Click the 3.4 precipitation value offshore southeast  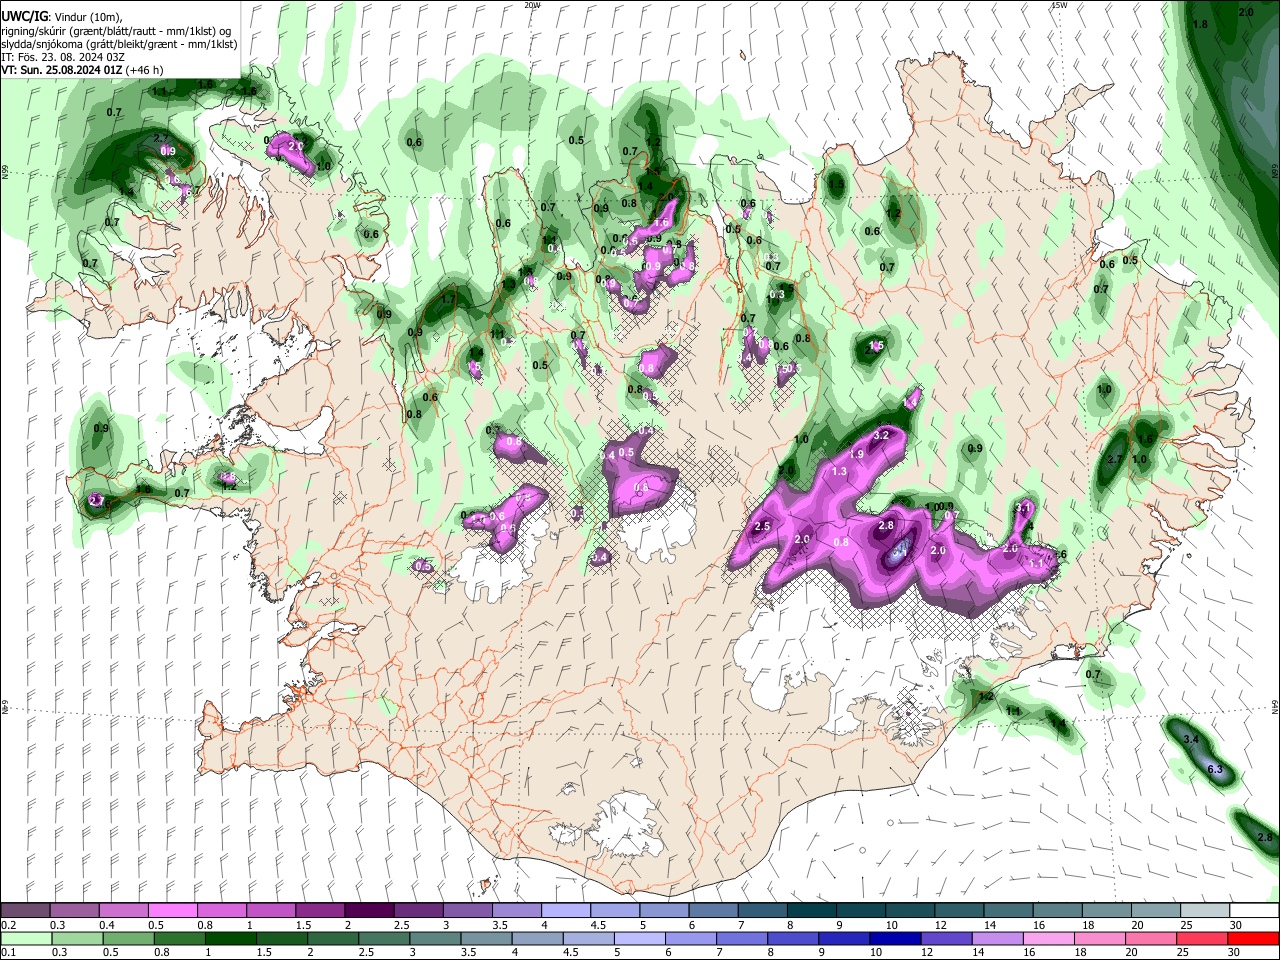[1191, 739]
